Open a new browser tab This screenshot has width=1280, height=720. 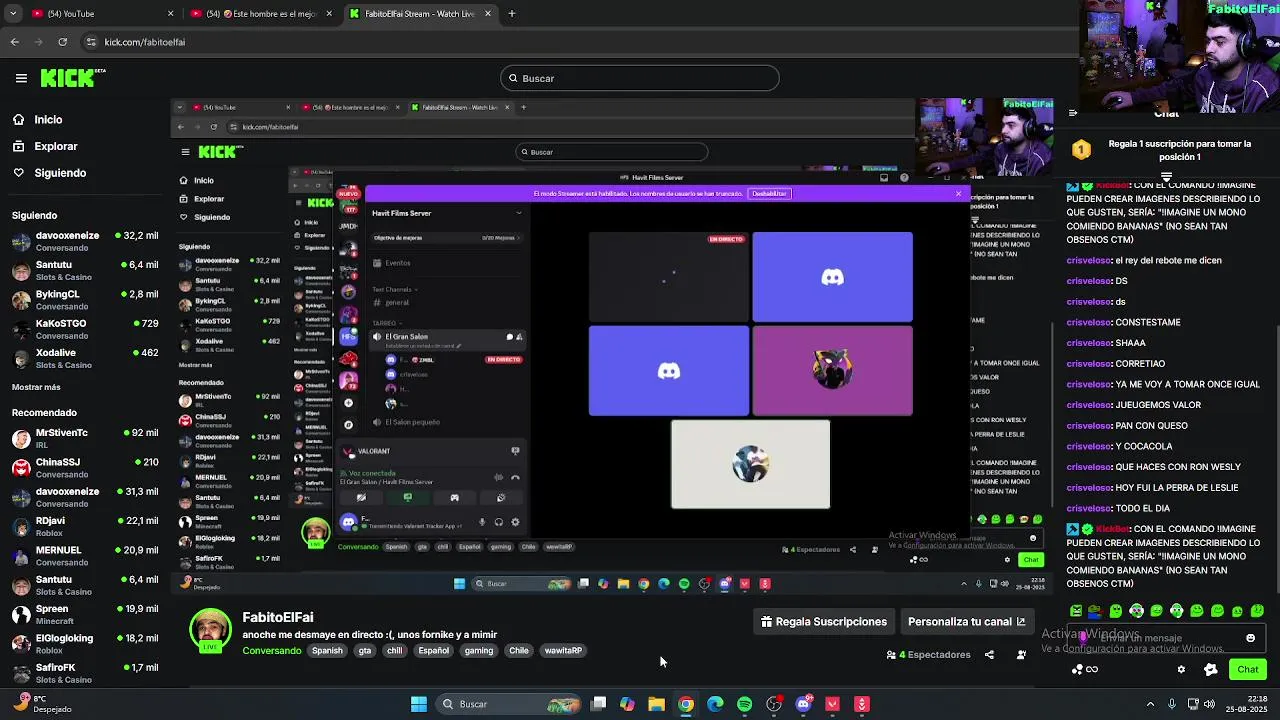click(x=512, y=14)
